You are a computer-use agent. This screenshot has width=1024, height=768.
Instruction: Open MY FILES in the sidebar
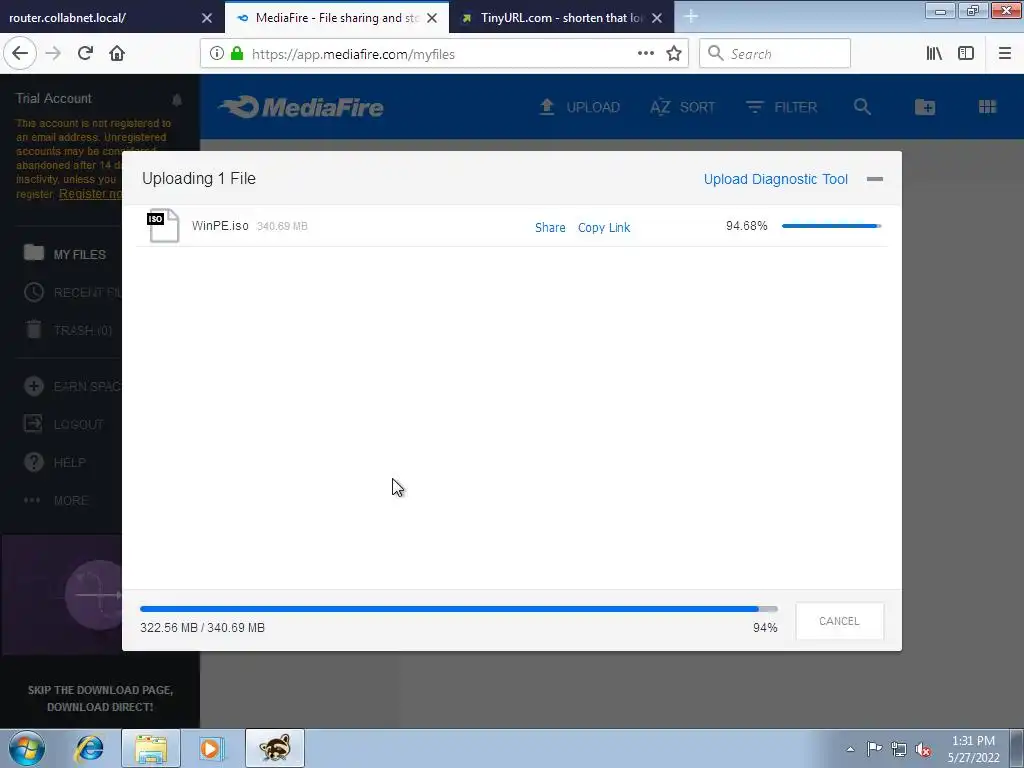point(65,254)
